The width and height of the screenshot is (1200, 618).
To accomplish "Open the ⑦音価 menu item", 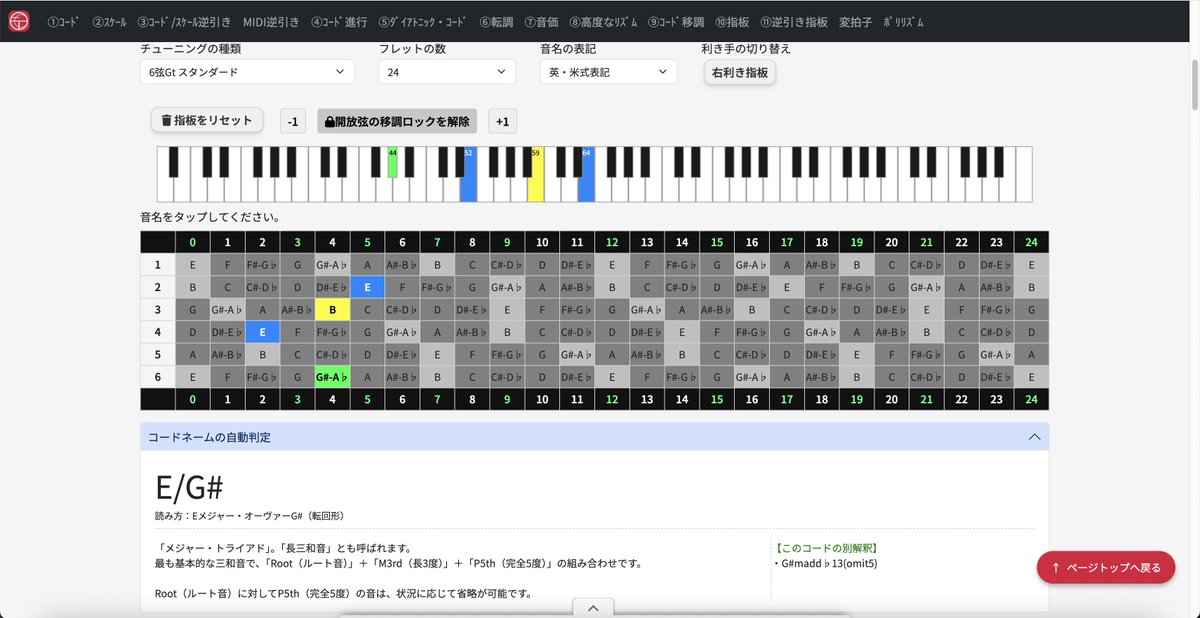I will point(541,21).
